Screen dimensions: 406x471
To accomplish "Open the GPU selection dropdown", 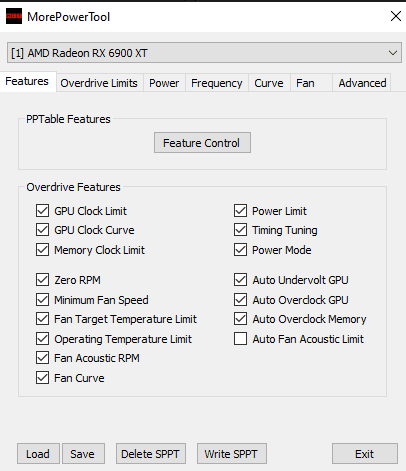I will (204, 53).
